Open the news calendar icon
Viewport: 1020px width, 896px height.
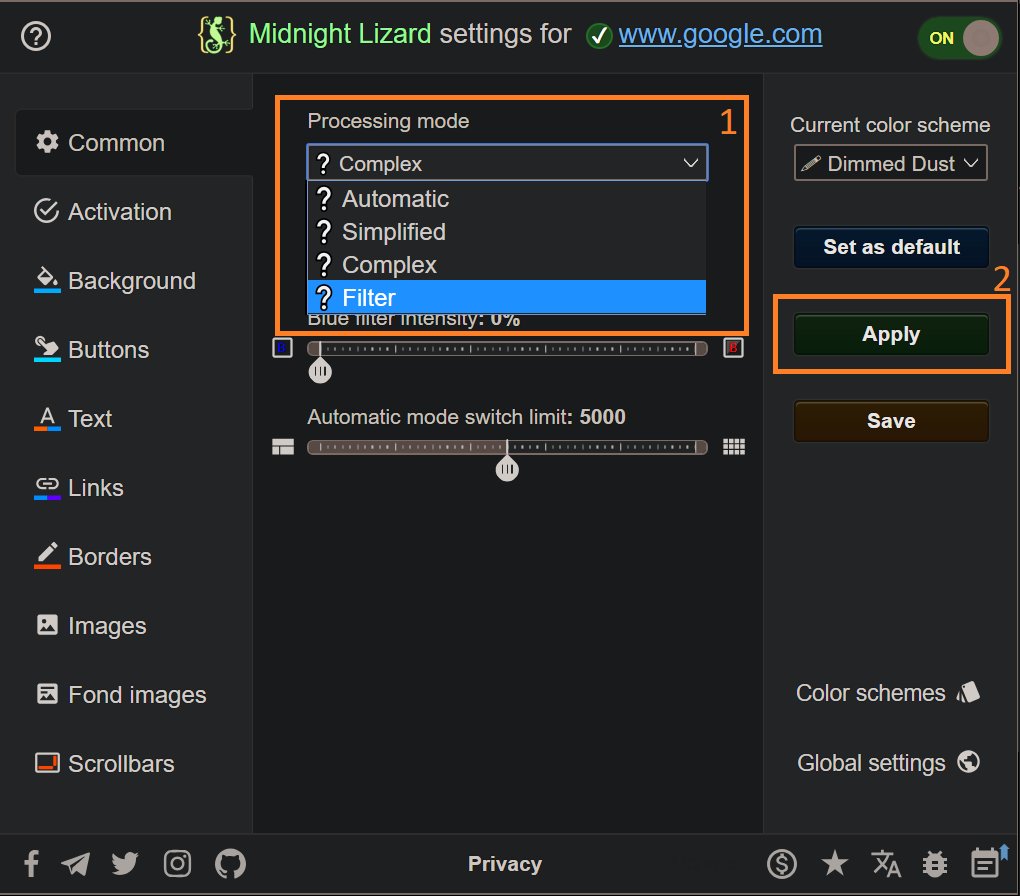[x=987, y=862]
